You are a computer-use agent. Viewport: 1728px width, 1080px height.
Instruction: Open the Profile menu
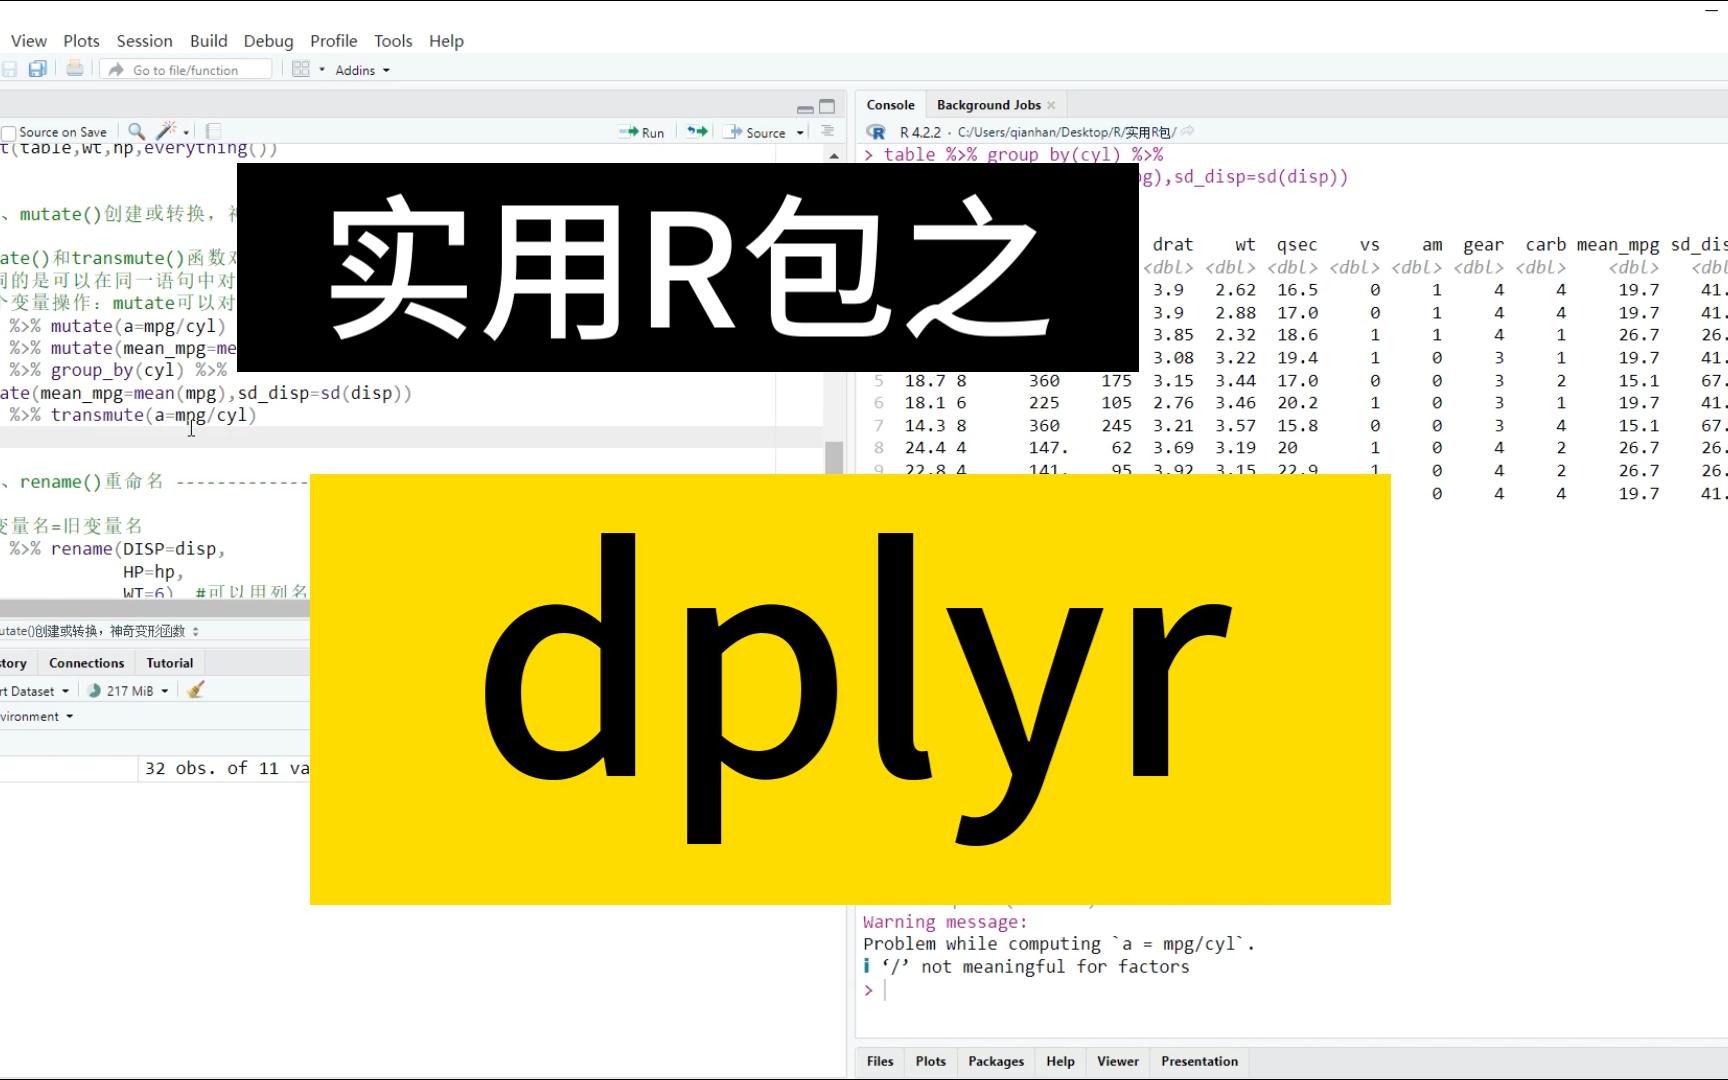point(333,41)
